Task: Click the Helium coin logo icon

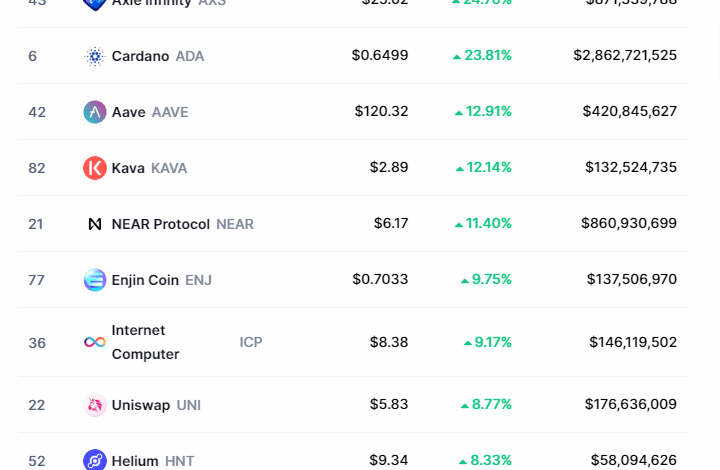Action: click(95, 460)
